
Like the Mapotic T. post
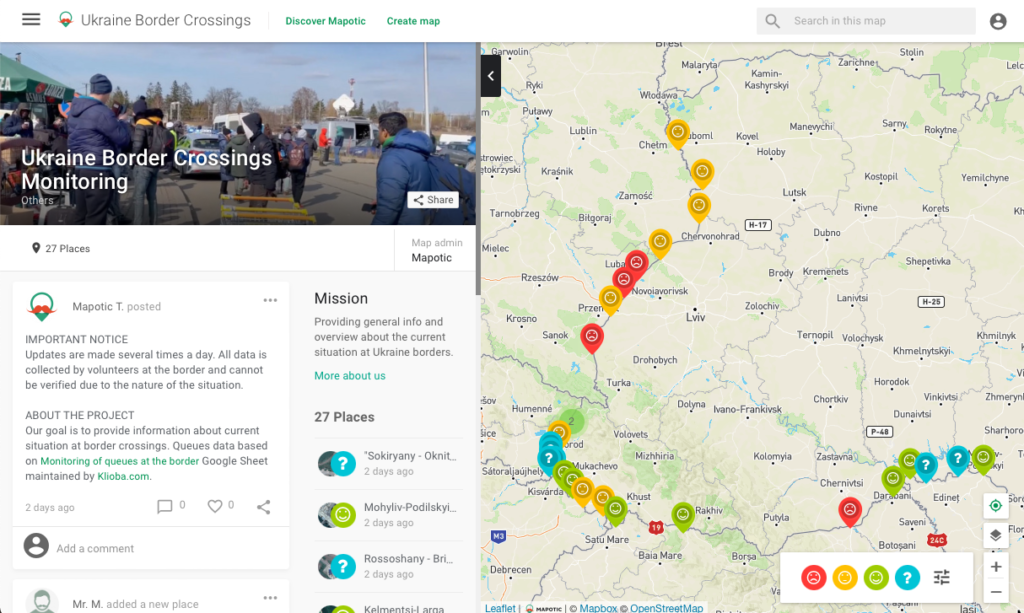tap(214, 506)
